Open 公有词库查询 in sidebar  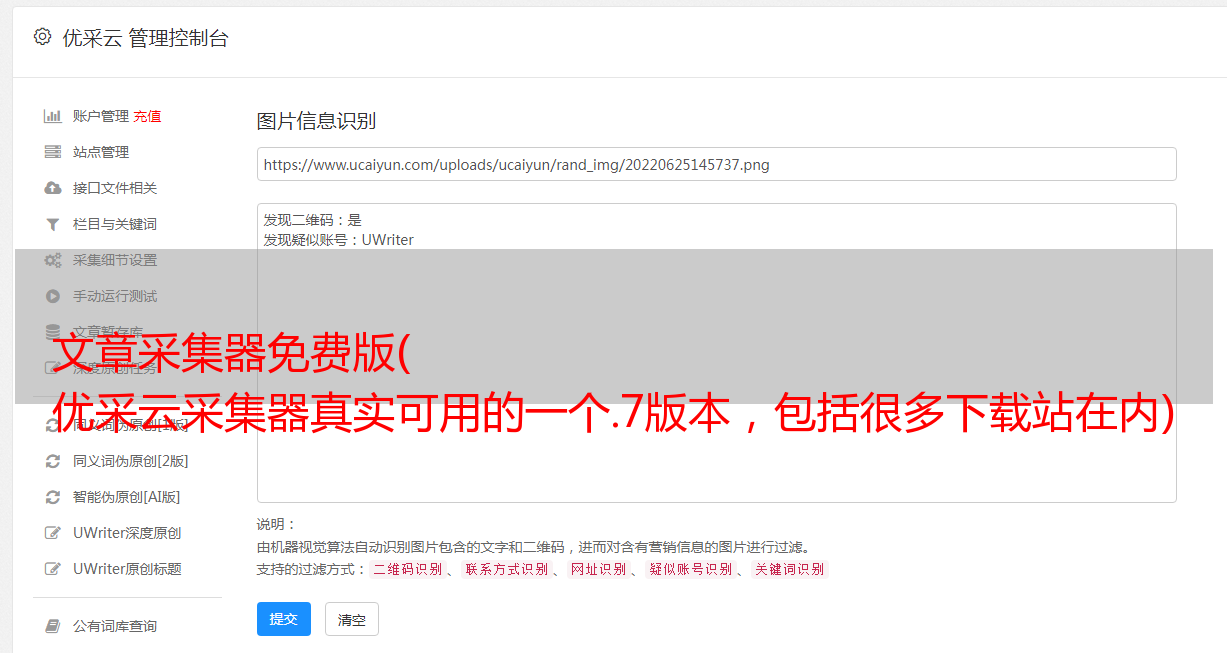coord(115,626)
